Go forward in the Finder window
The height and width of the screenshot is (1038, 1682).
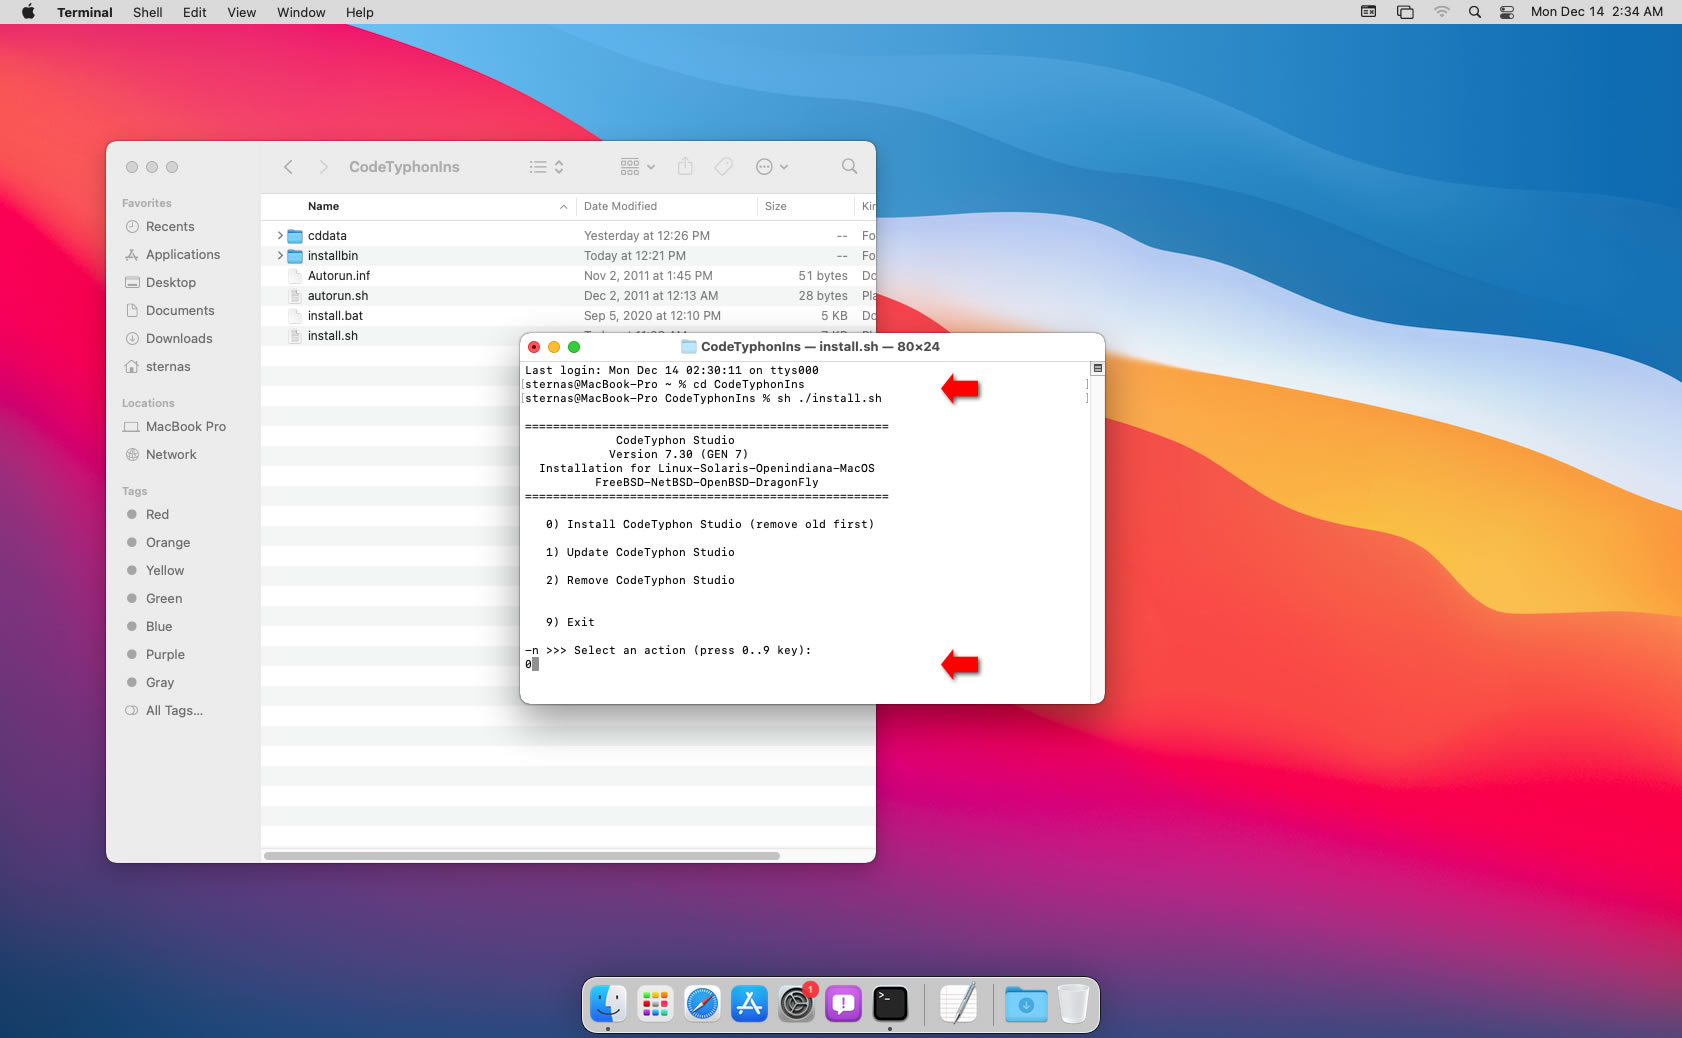click(323, 167)
